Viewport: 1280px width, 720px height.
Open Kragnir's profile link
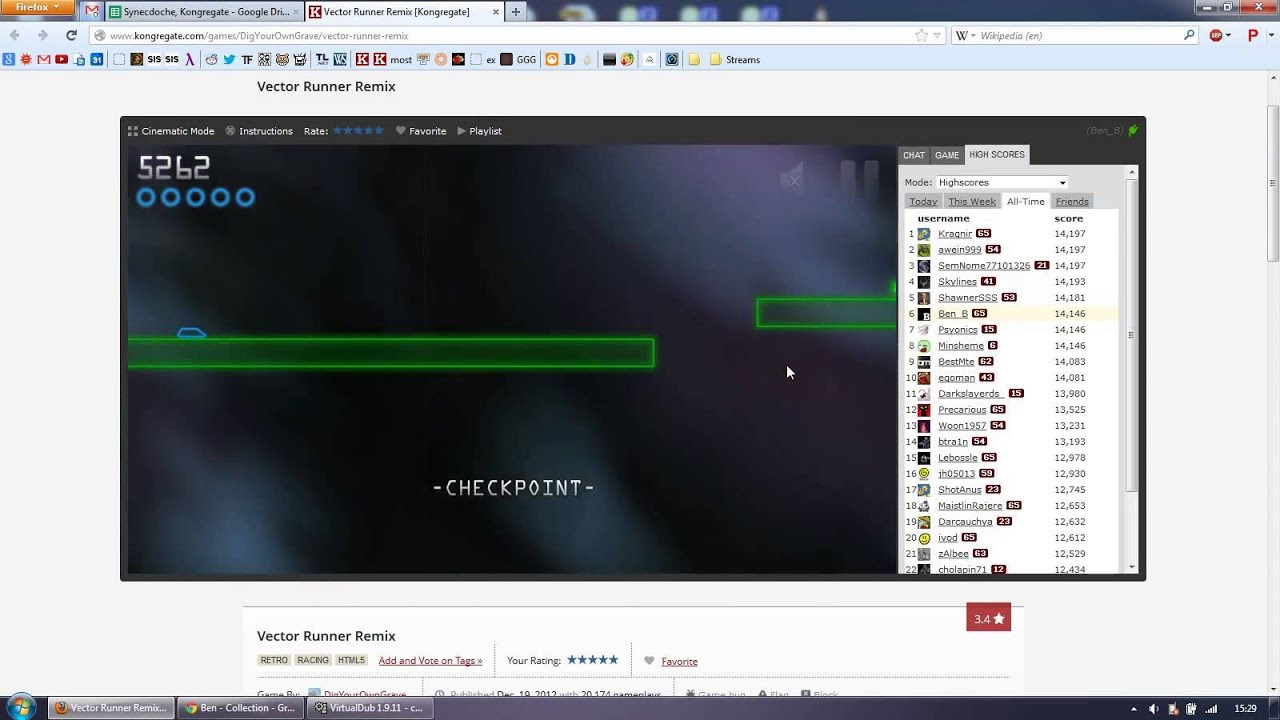(955, 234)
